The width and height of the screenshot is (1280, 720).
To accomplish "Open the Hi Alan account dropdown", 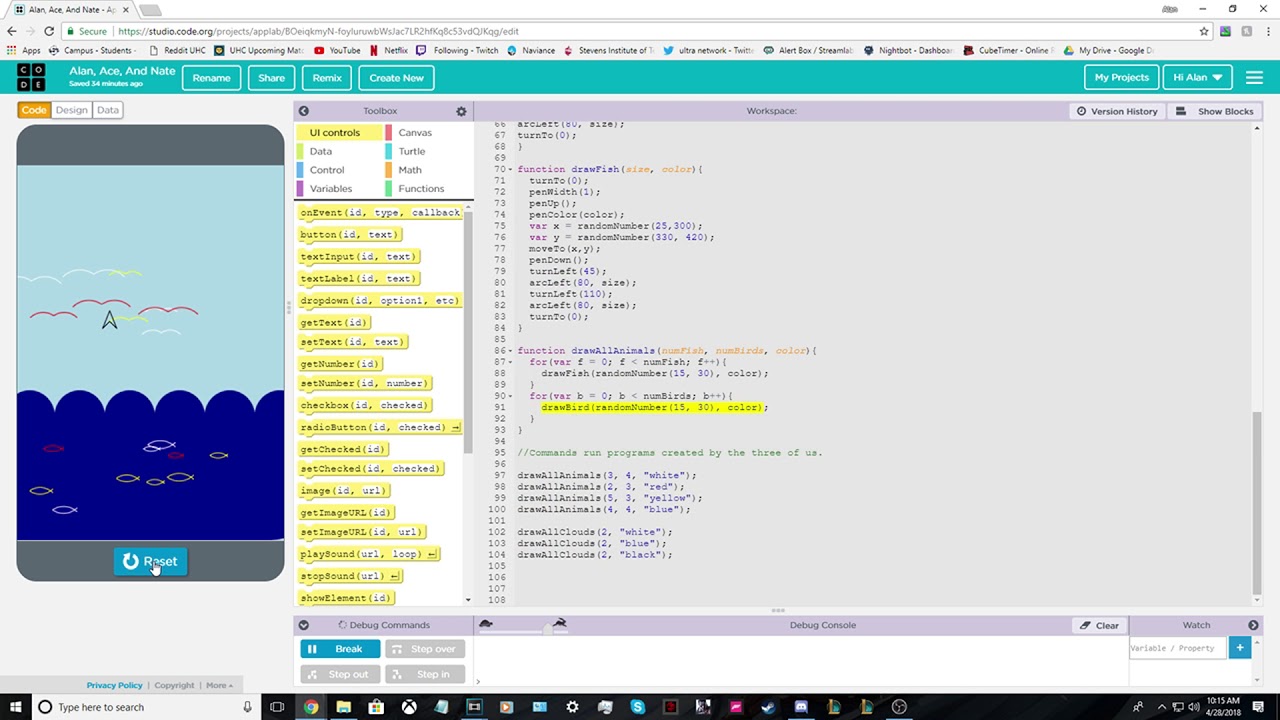I will (1197, 78).
